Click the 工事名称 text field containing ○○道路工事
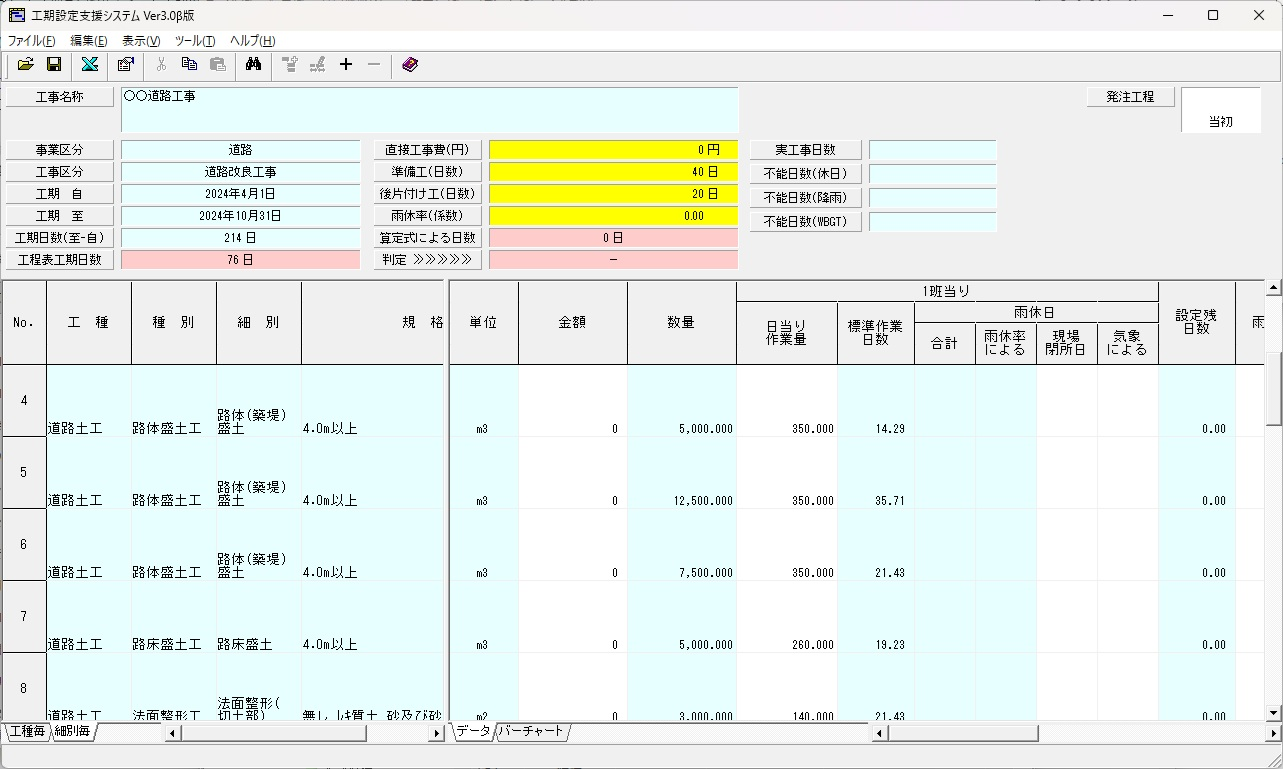This screenshot has width=1283, height=769. pos(430,110)
